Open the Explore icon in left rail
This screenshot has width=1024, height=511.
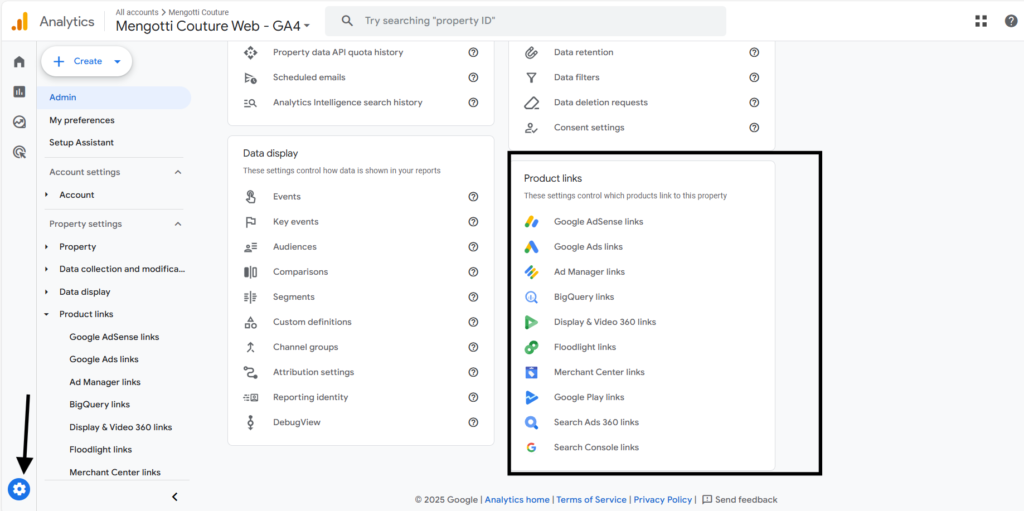click(x=19, y=122)
